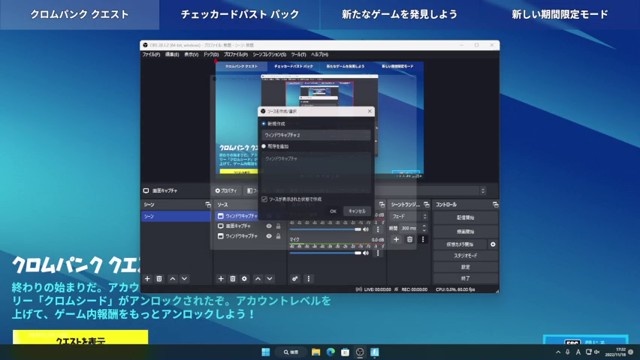
Task: Hide the 画面キャプチャ source via eye icon
Action: [269, 226]
